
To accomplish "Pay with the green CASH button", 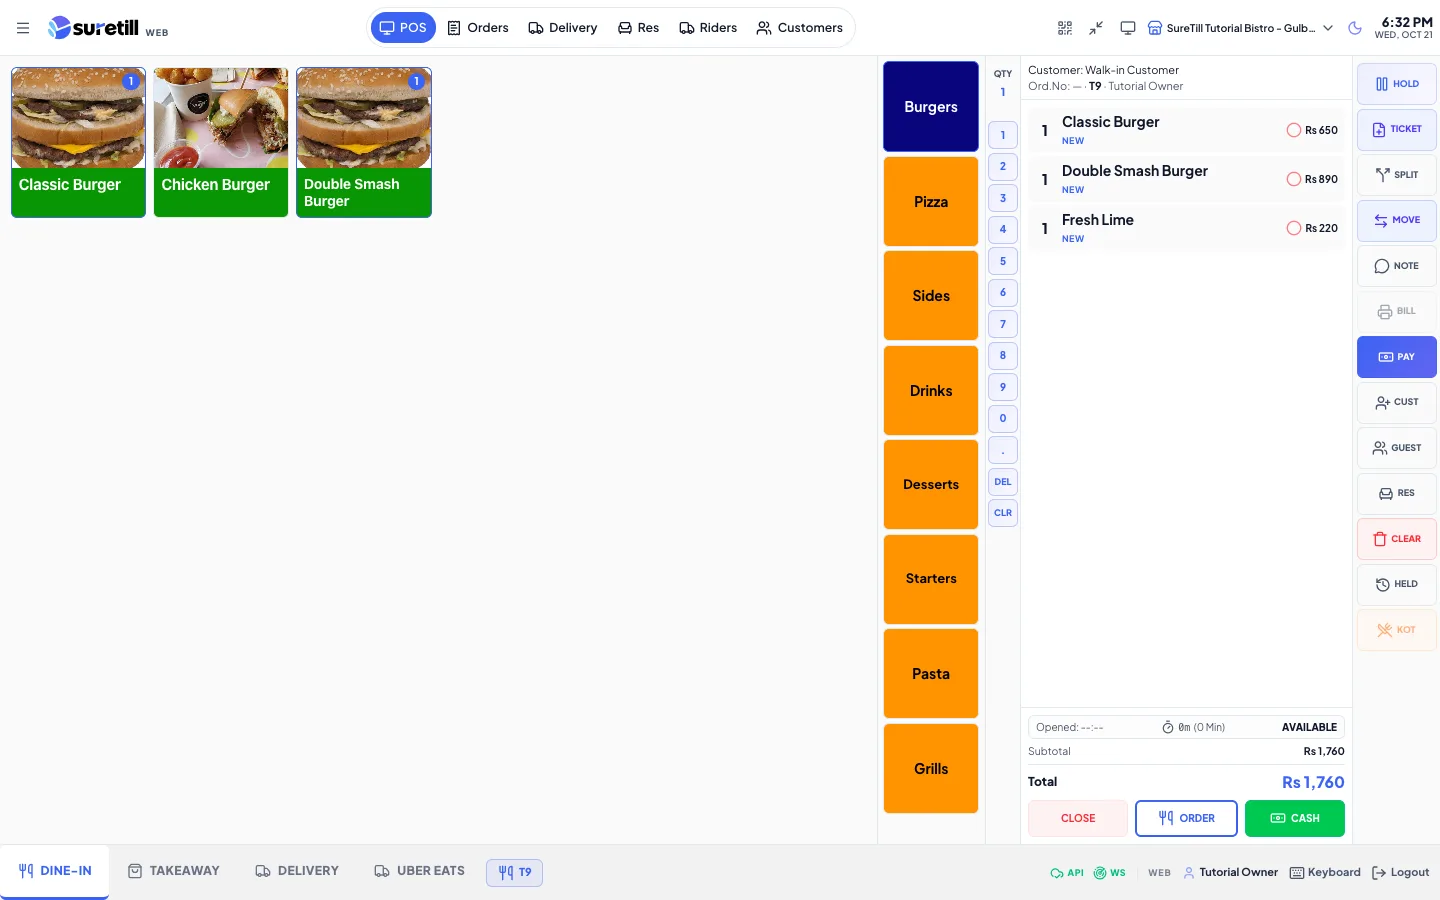I will click(x=1295, y=818).
